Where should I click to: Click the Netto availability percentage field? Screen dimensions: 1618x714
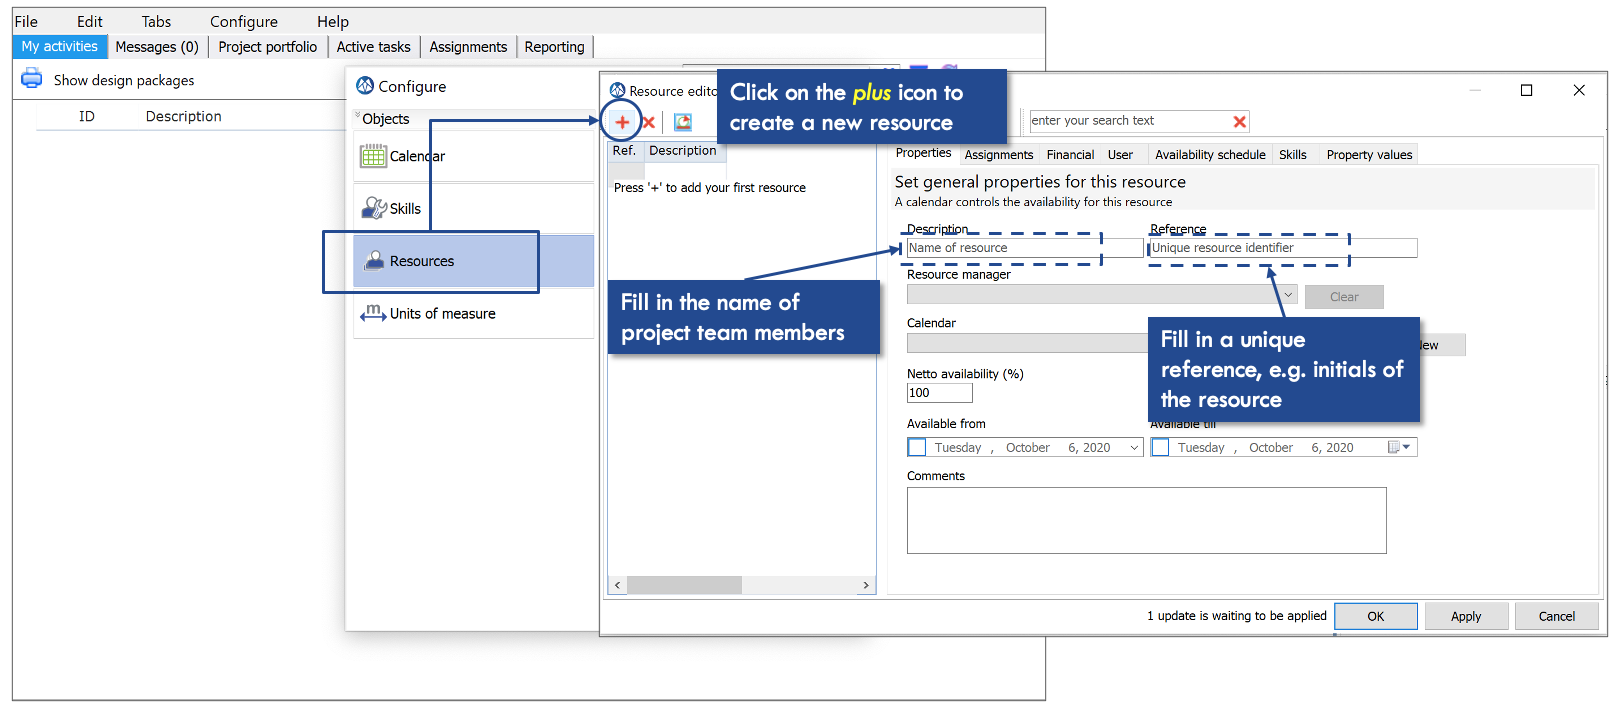[939, 393]
